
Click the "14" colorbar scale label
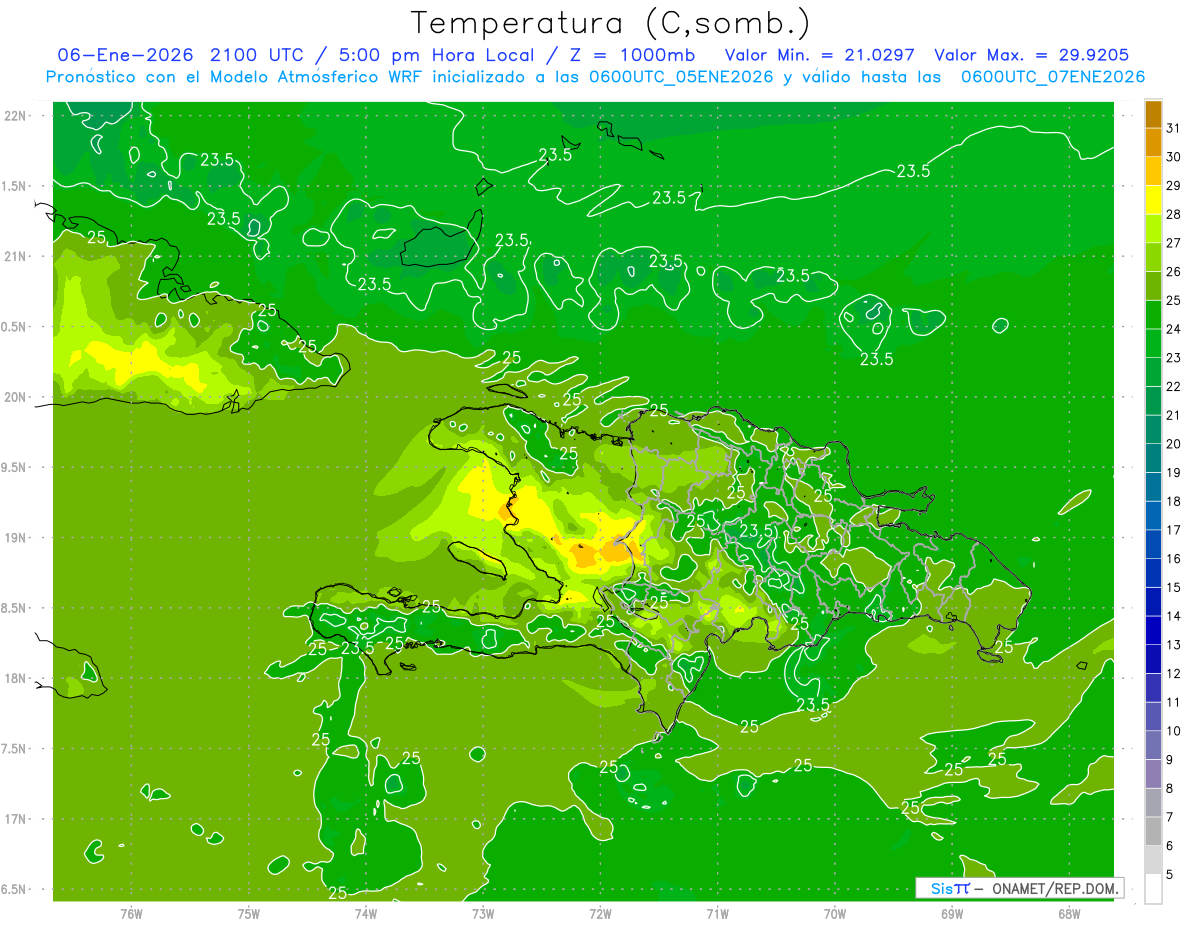1174,616
